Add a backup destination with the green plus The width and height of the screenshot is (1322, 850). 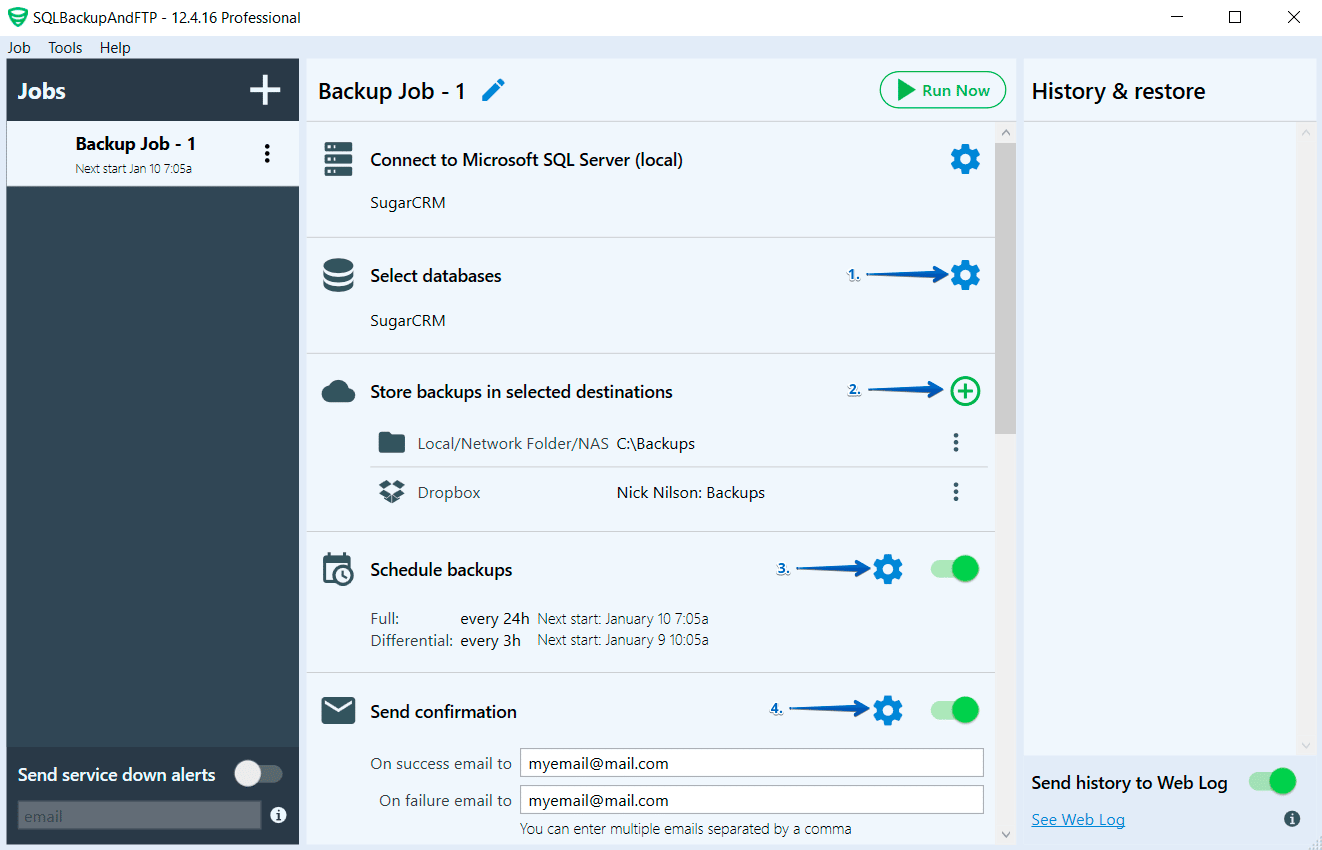pos(965,391)
